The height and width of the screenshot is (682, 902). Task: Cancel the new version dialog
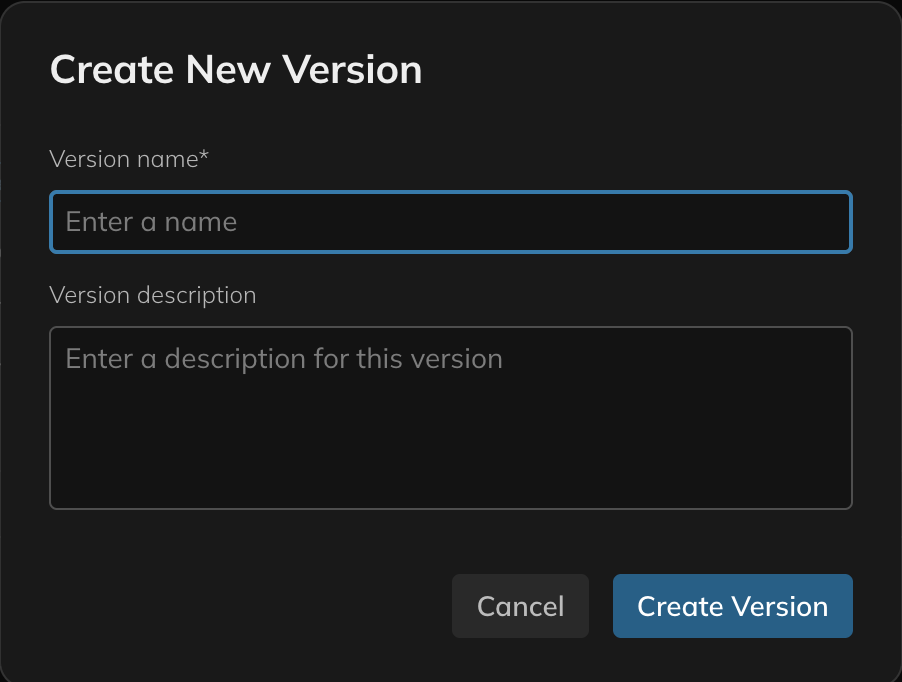520,606
